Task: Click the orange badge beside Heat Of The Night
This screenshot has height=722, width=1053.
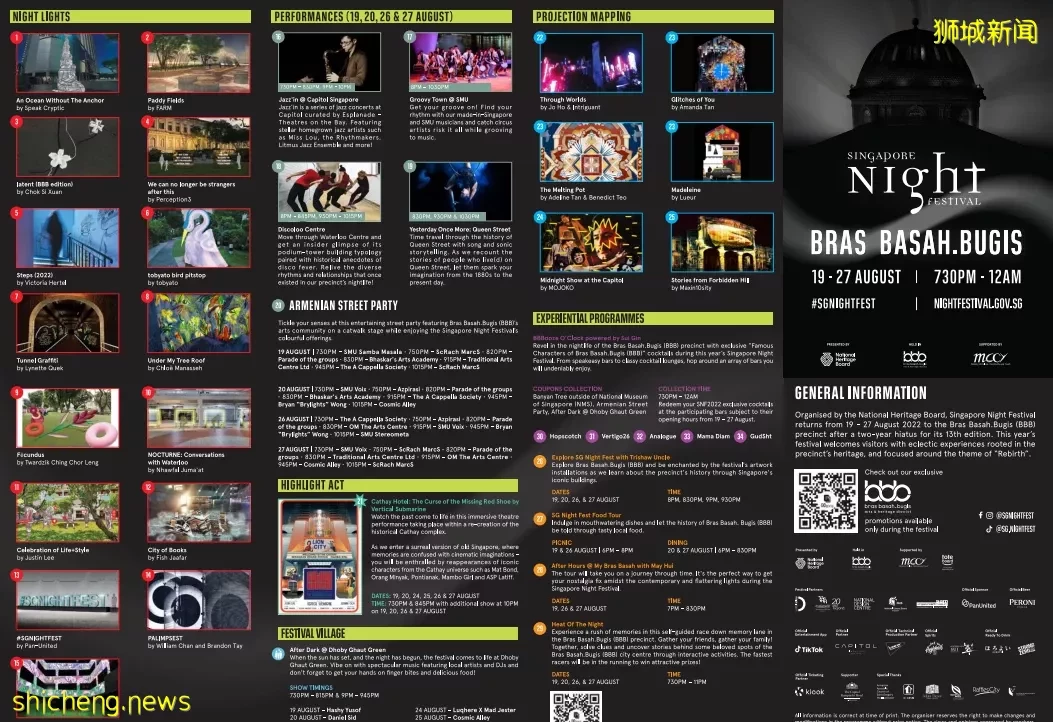Action: coord(540,629)
